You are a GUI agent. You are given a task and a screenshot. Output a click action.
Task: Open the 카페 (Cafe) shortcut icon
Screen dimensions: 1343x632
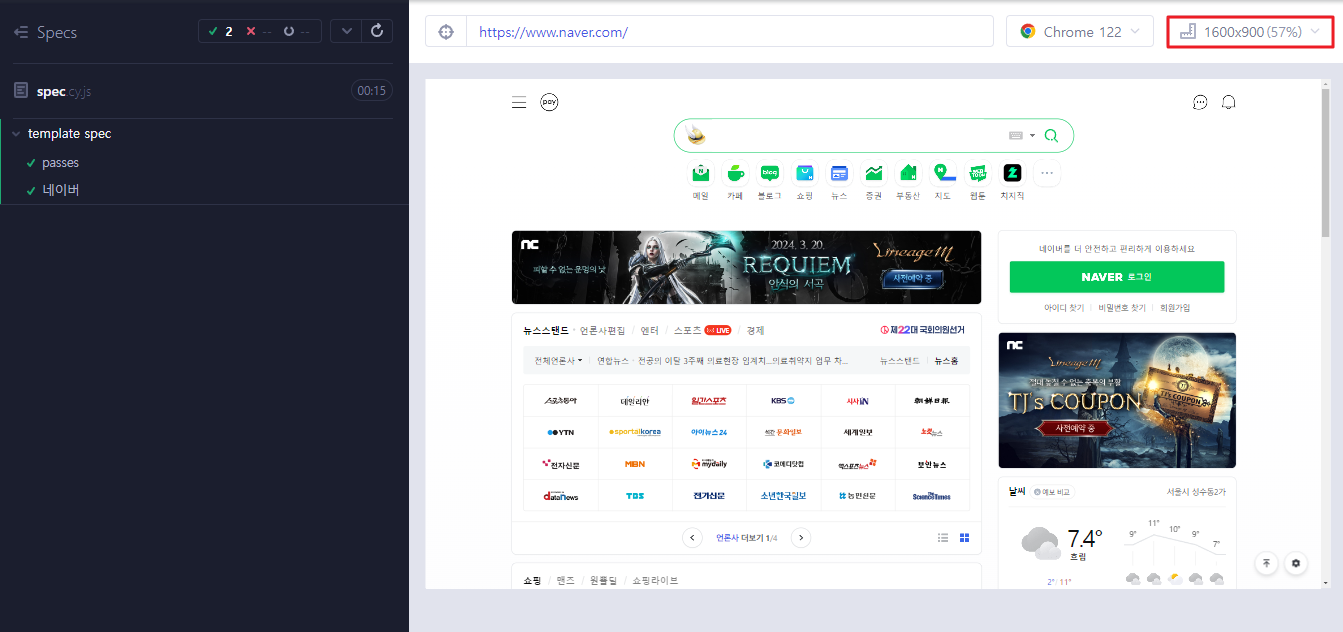tap(735, 173)
